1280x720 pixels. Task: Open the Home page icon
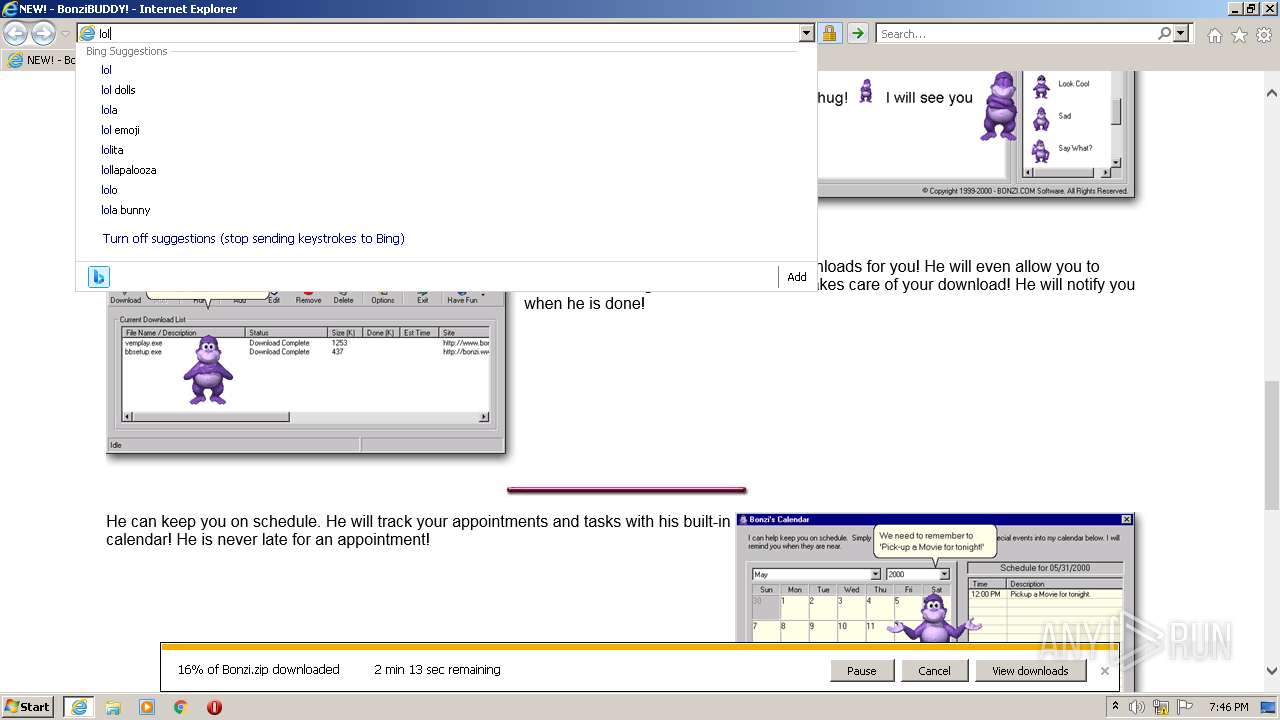click(x=1214, y=35)
